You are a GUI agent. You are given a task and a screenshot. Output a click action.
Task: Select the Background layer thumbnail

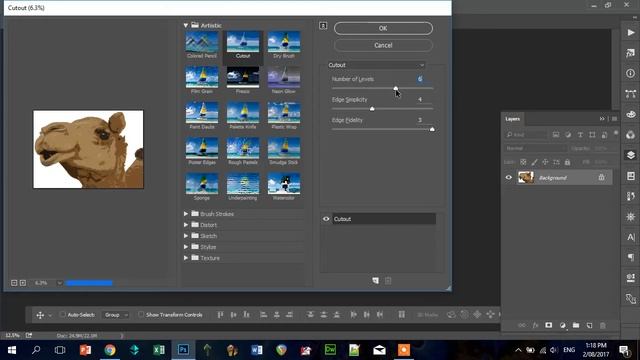[x=526, y=178]
